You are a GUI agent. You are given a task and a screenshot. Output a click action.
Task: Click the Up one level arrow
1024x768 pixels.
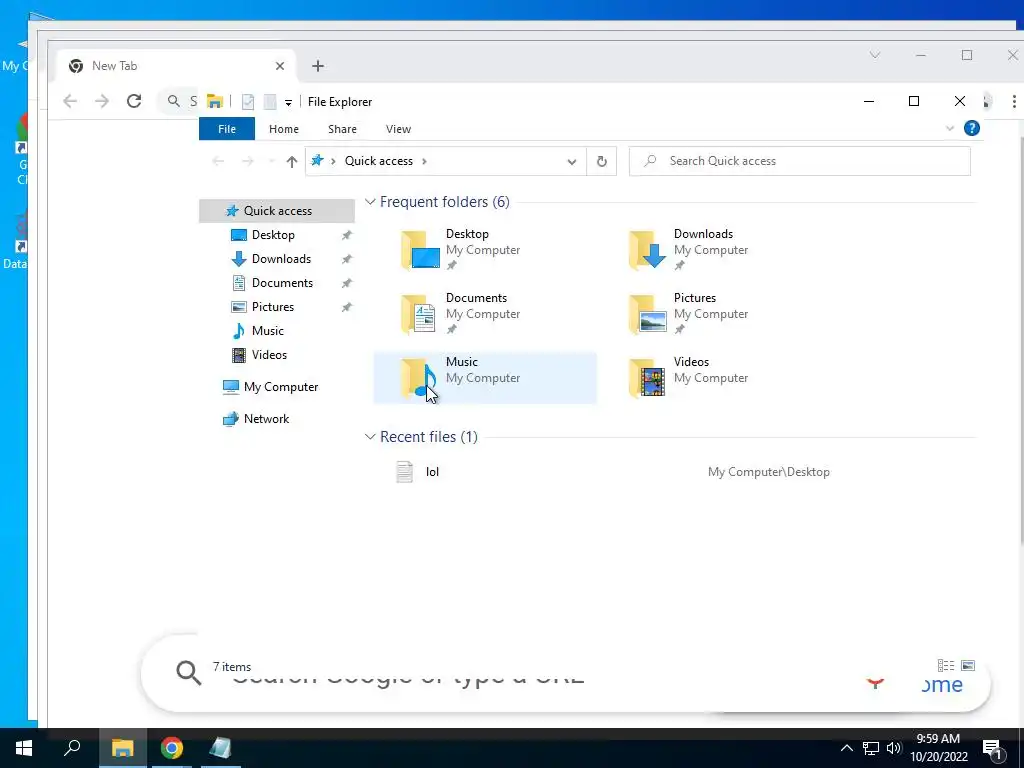292,161
